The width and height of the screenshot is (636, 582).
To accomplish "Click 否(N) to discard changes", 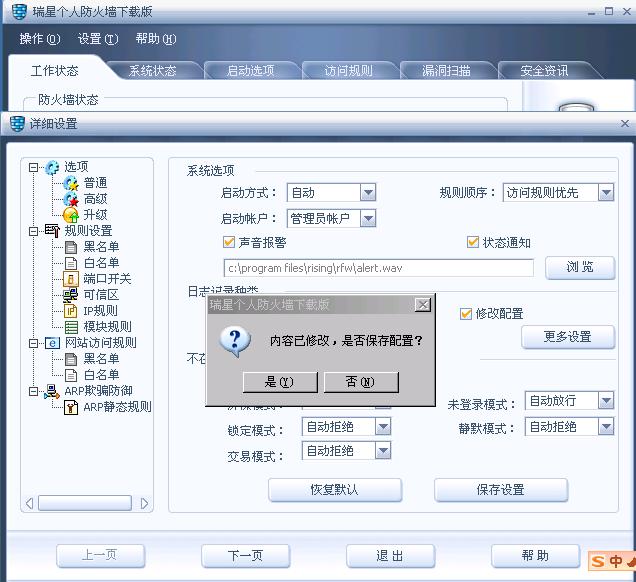I will tap(361, 382).
